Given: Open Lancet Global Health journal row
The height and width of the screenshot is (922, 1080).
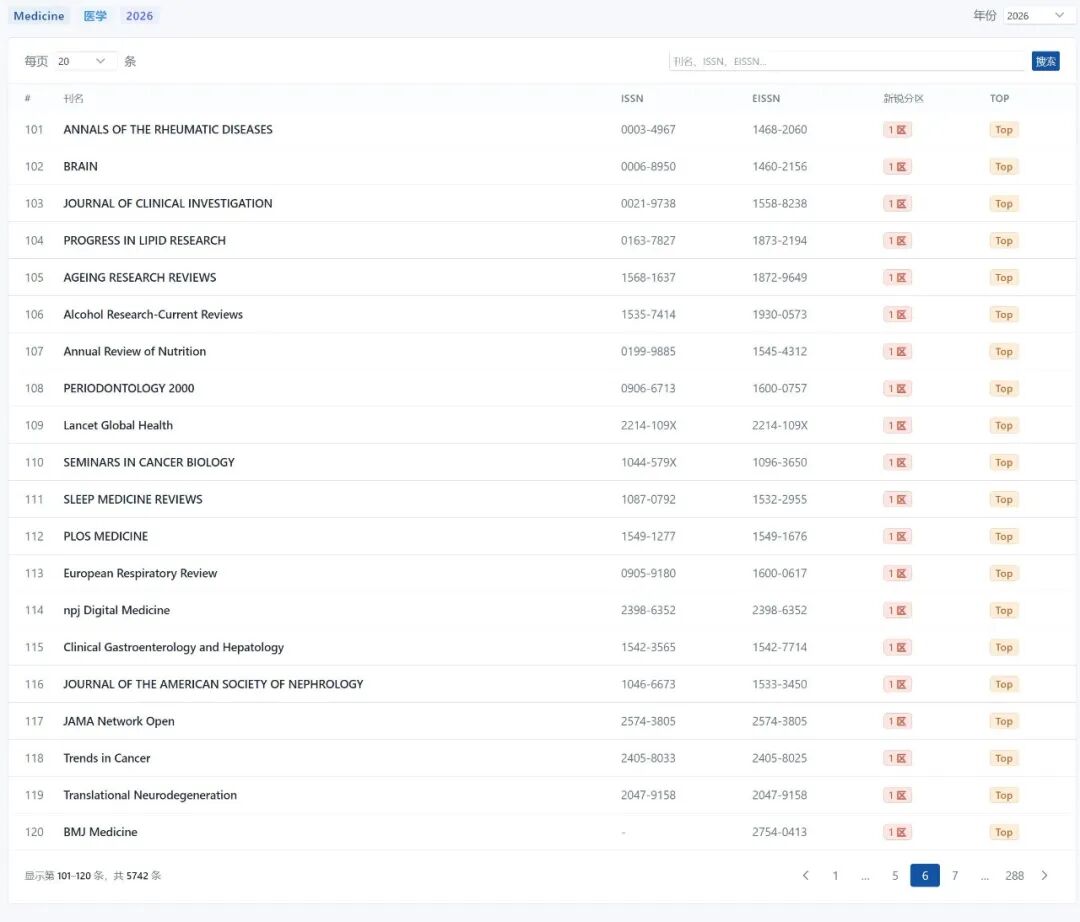Looking at the screenshot, I should 118,426.
